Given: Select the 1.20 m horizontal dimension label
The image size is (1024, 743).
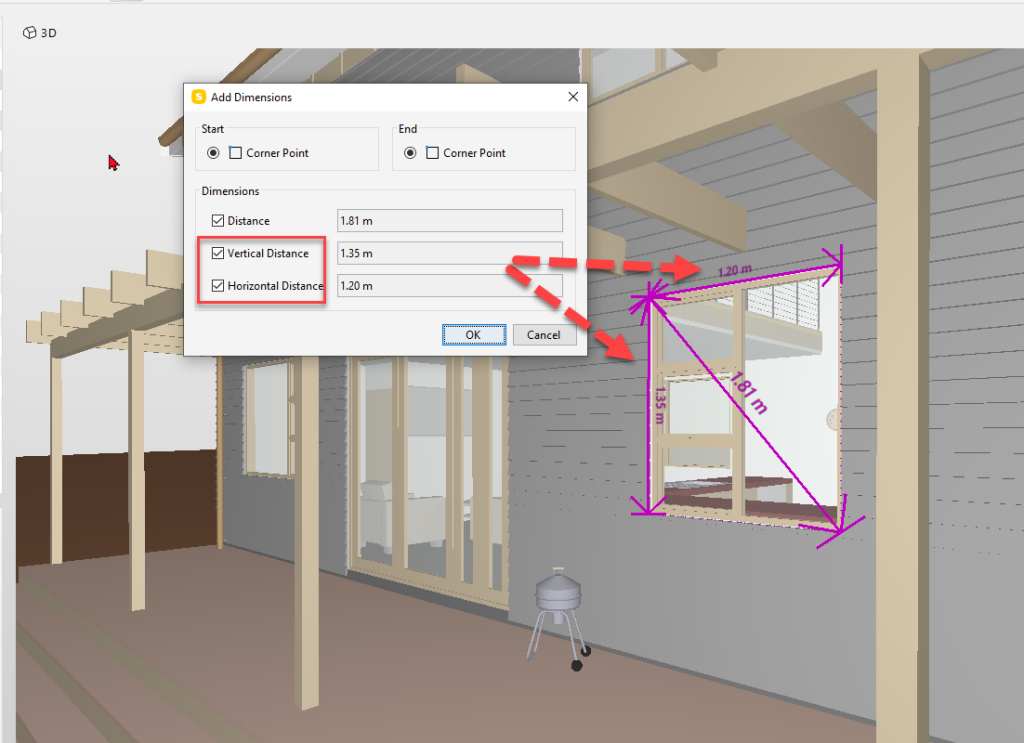Looking at the screenshot, I should (735, 270).
